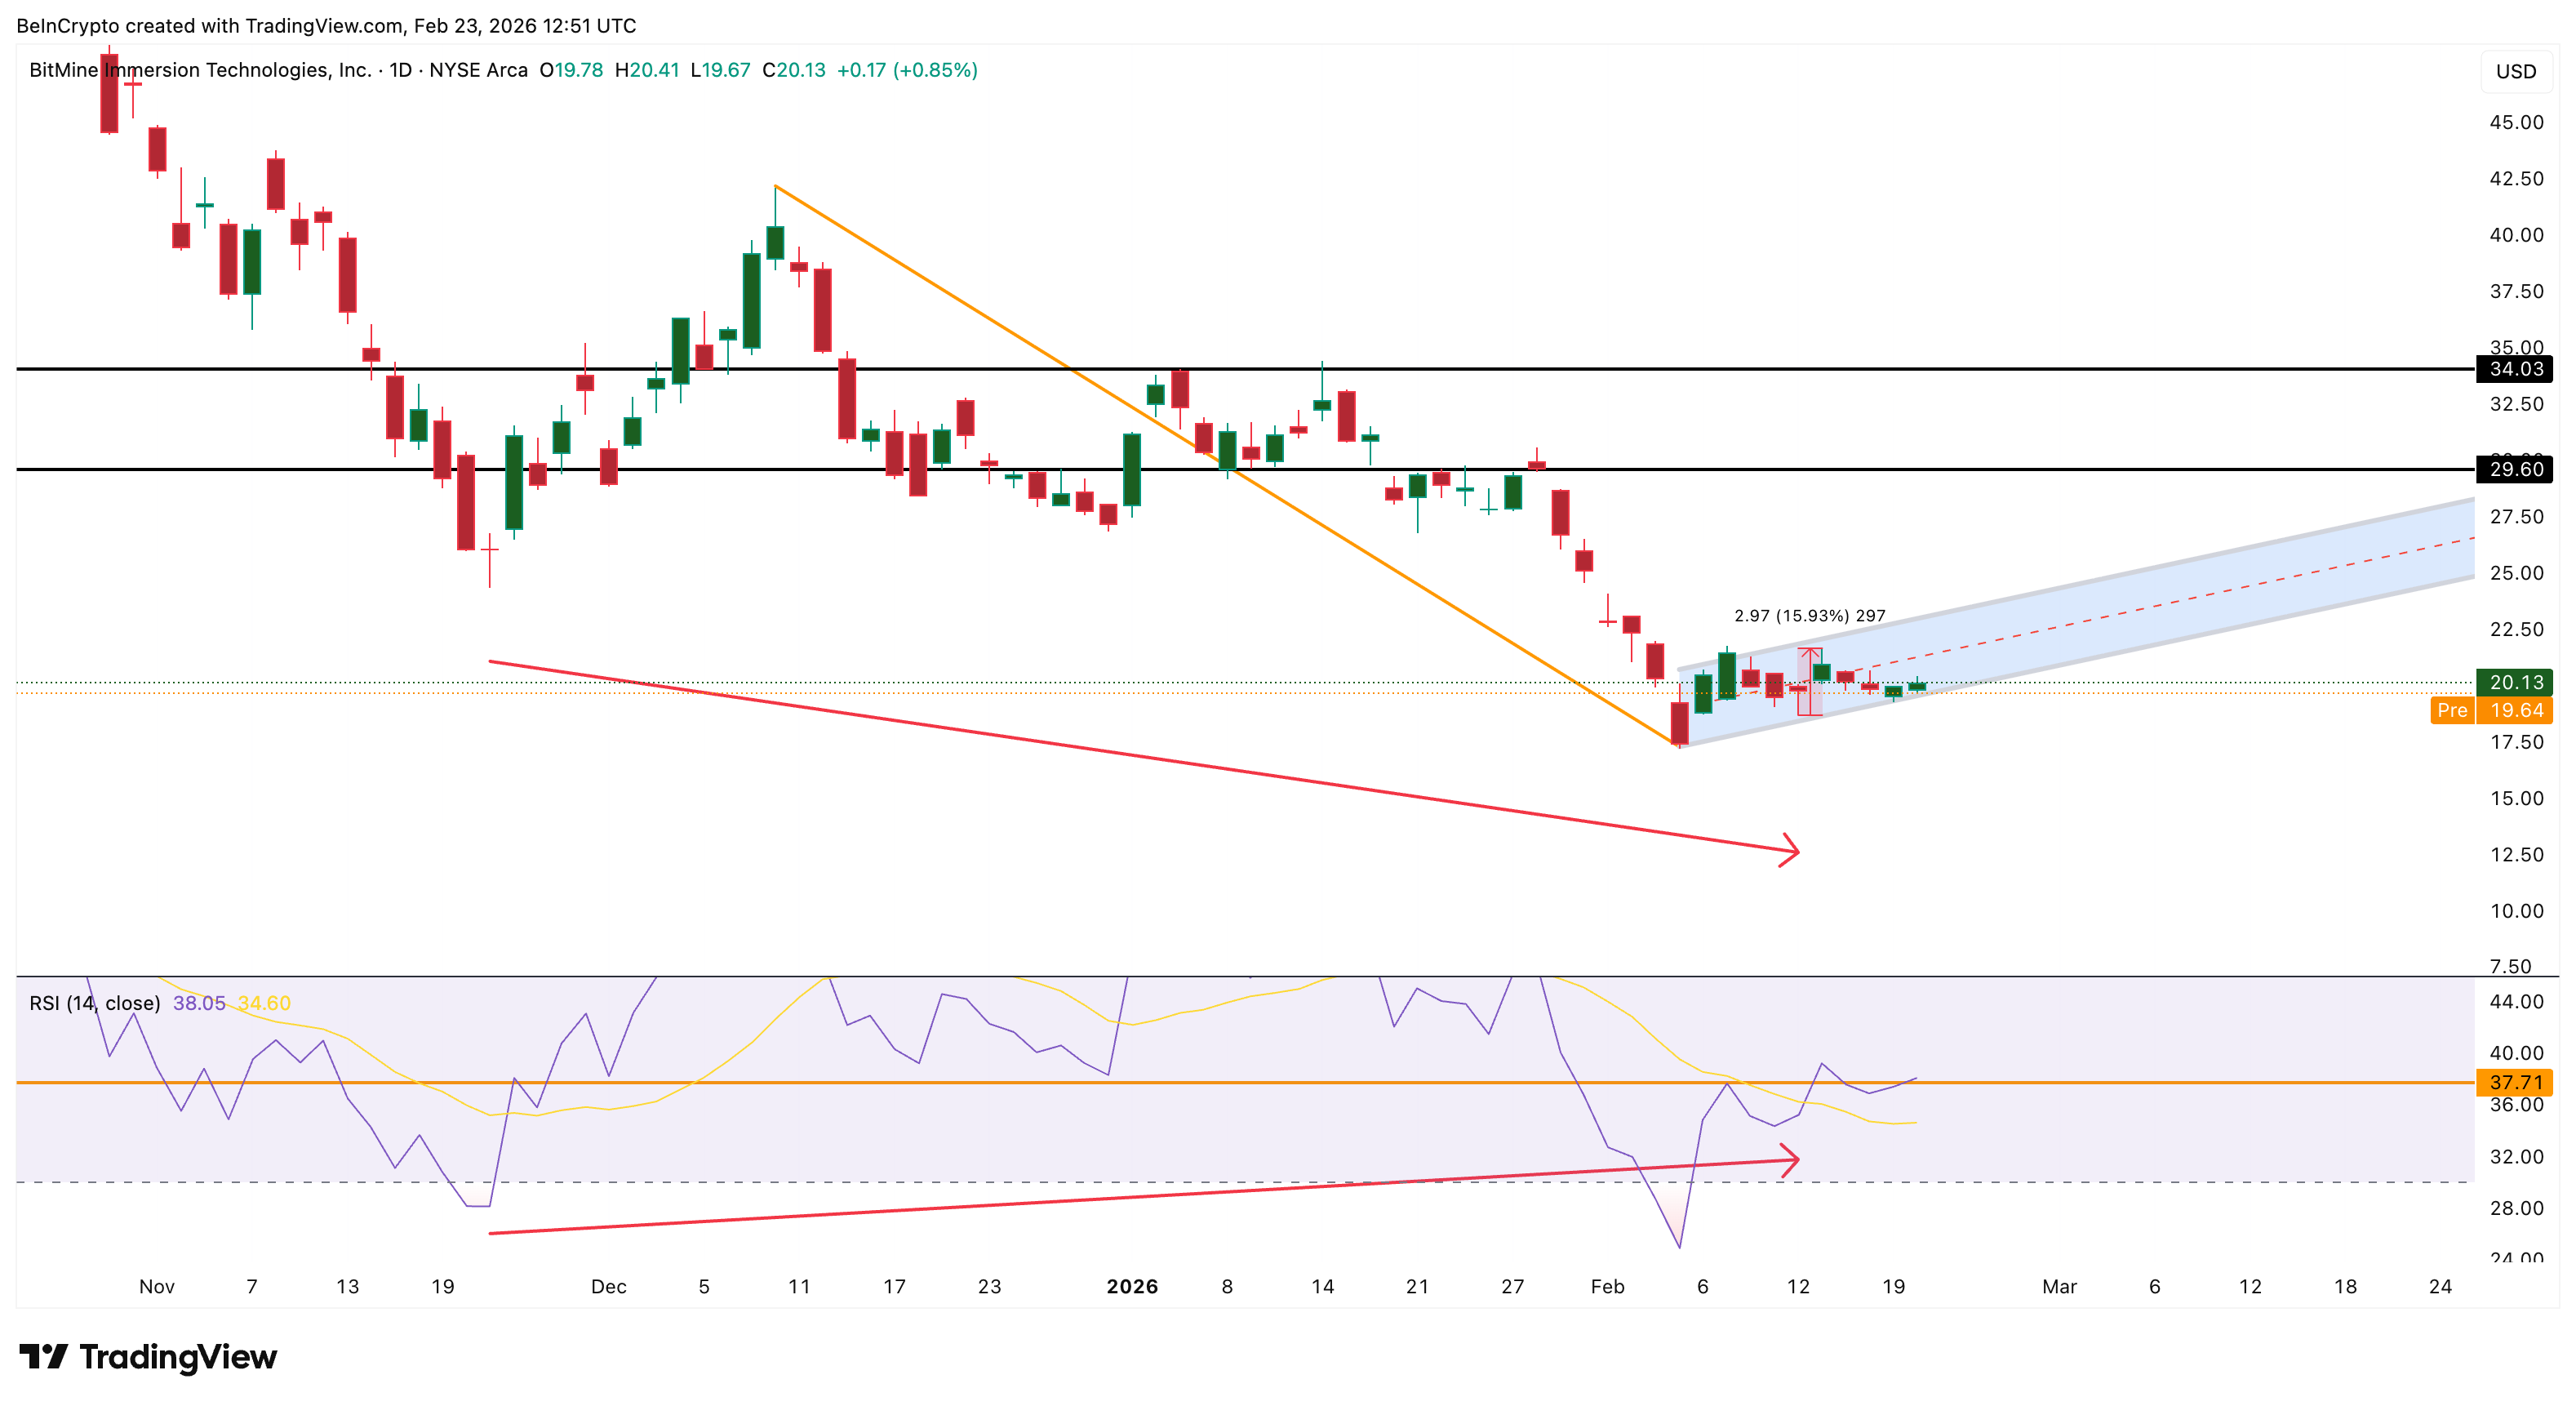
Task: Open the NYSE Arca exchange selector
Action: 478,71
